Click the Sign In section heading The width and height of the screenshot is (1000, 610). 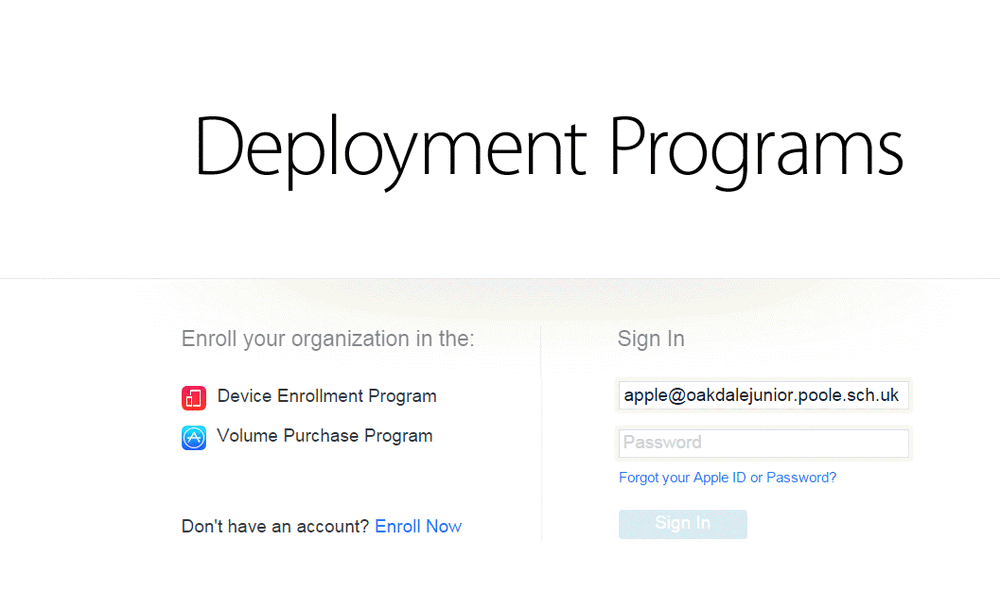(651, 339)
